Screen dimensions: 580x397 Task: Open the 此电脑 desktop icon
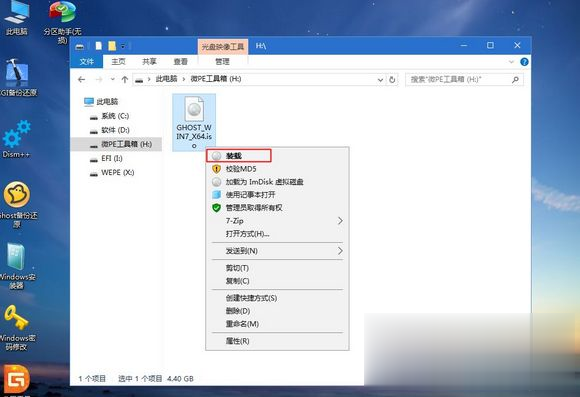point(17,18)
